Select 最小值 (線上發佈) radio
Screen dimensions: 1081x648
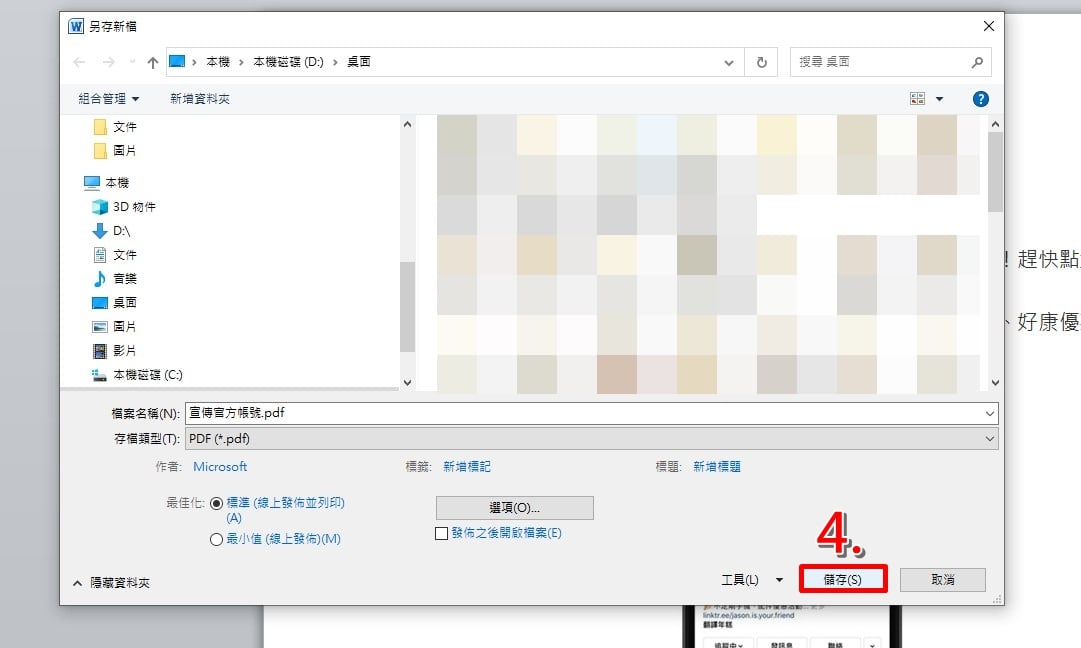pyautogui.click(x=216, y=539)
